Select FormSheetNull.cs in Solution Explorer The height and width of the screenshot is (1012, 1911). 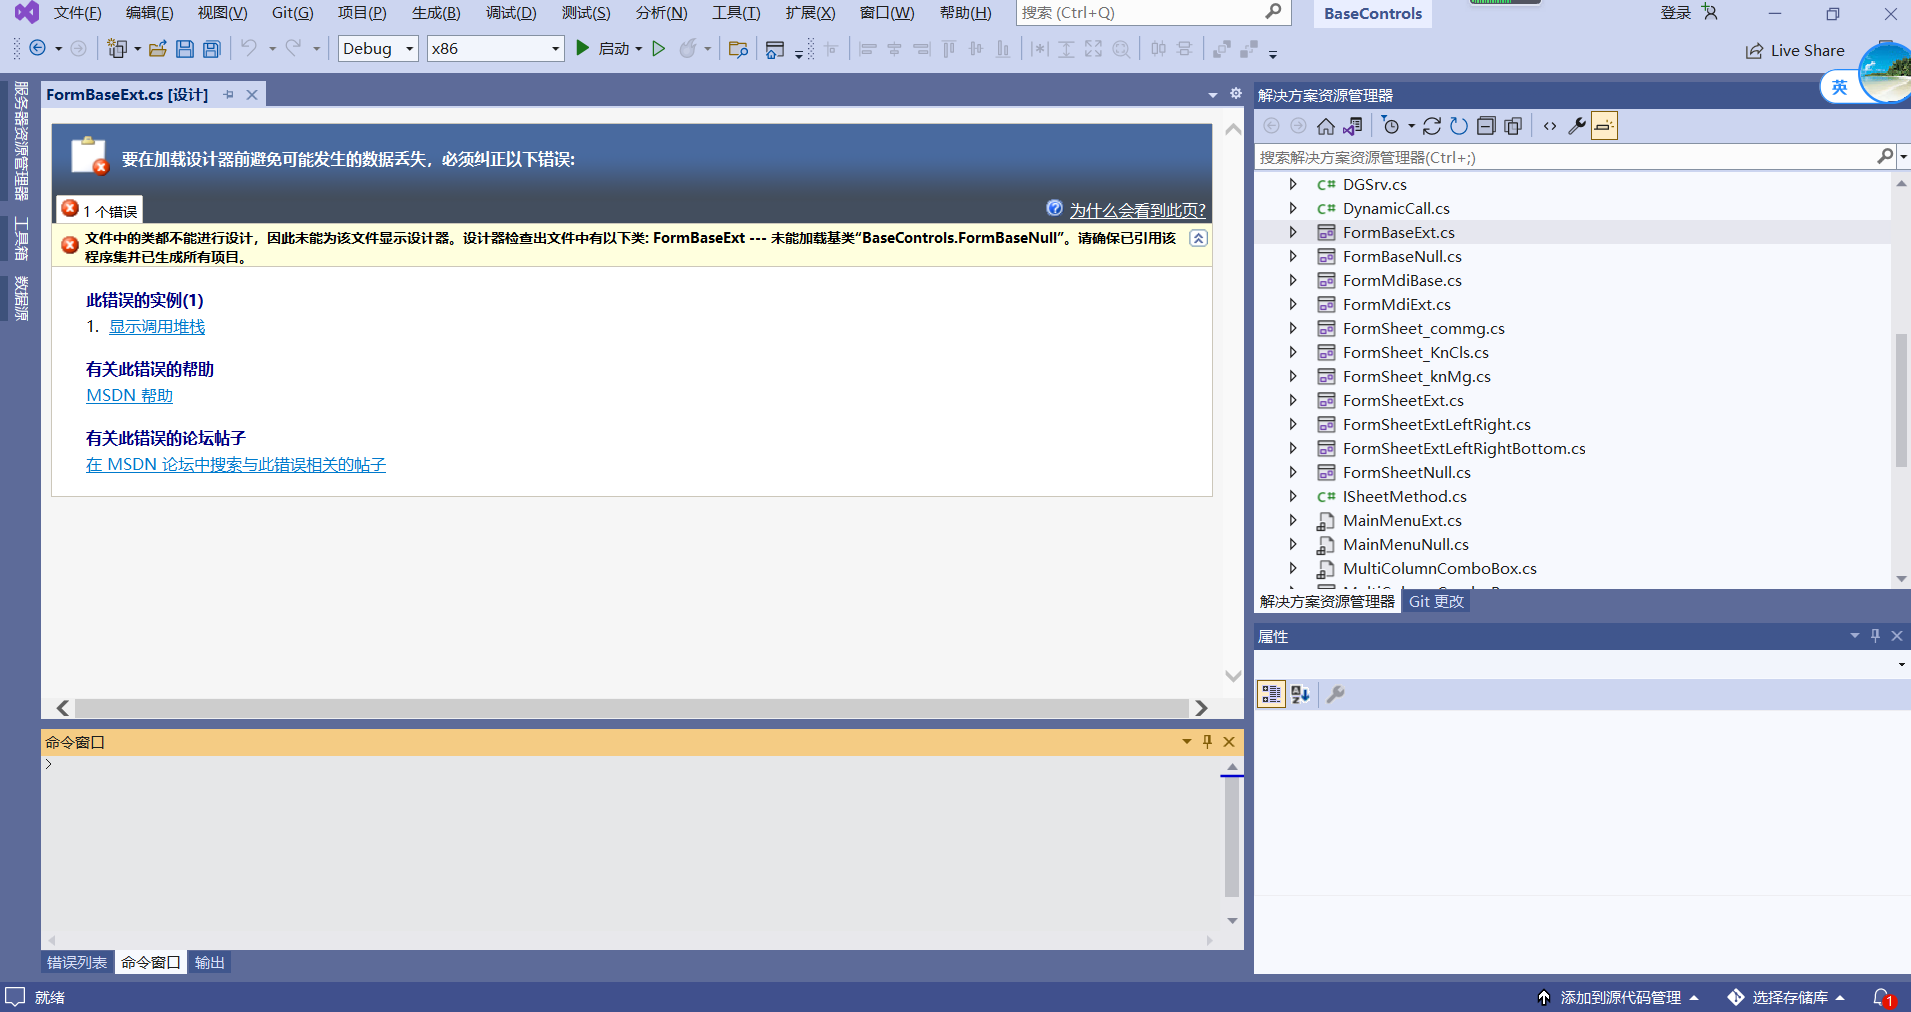coord(1406,472)
